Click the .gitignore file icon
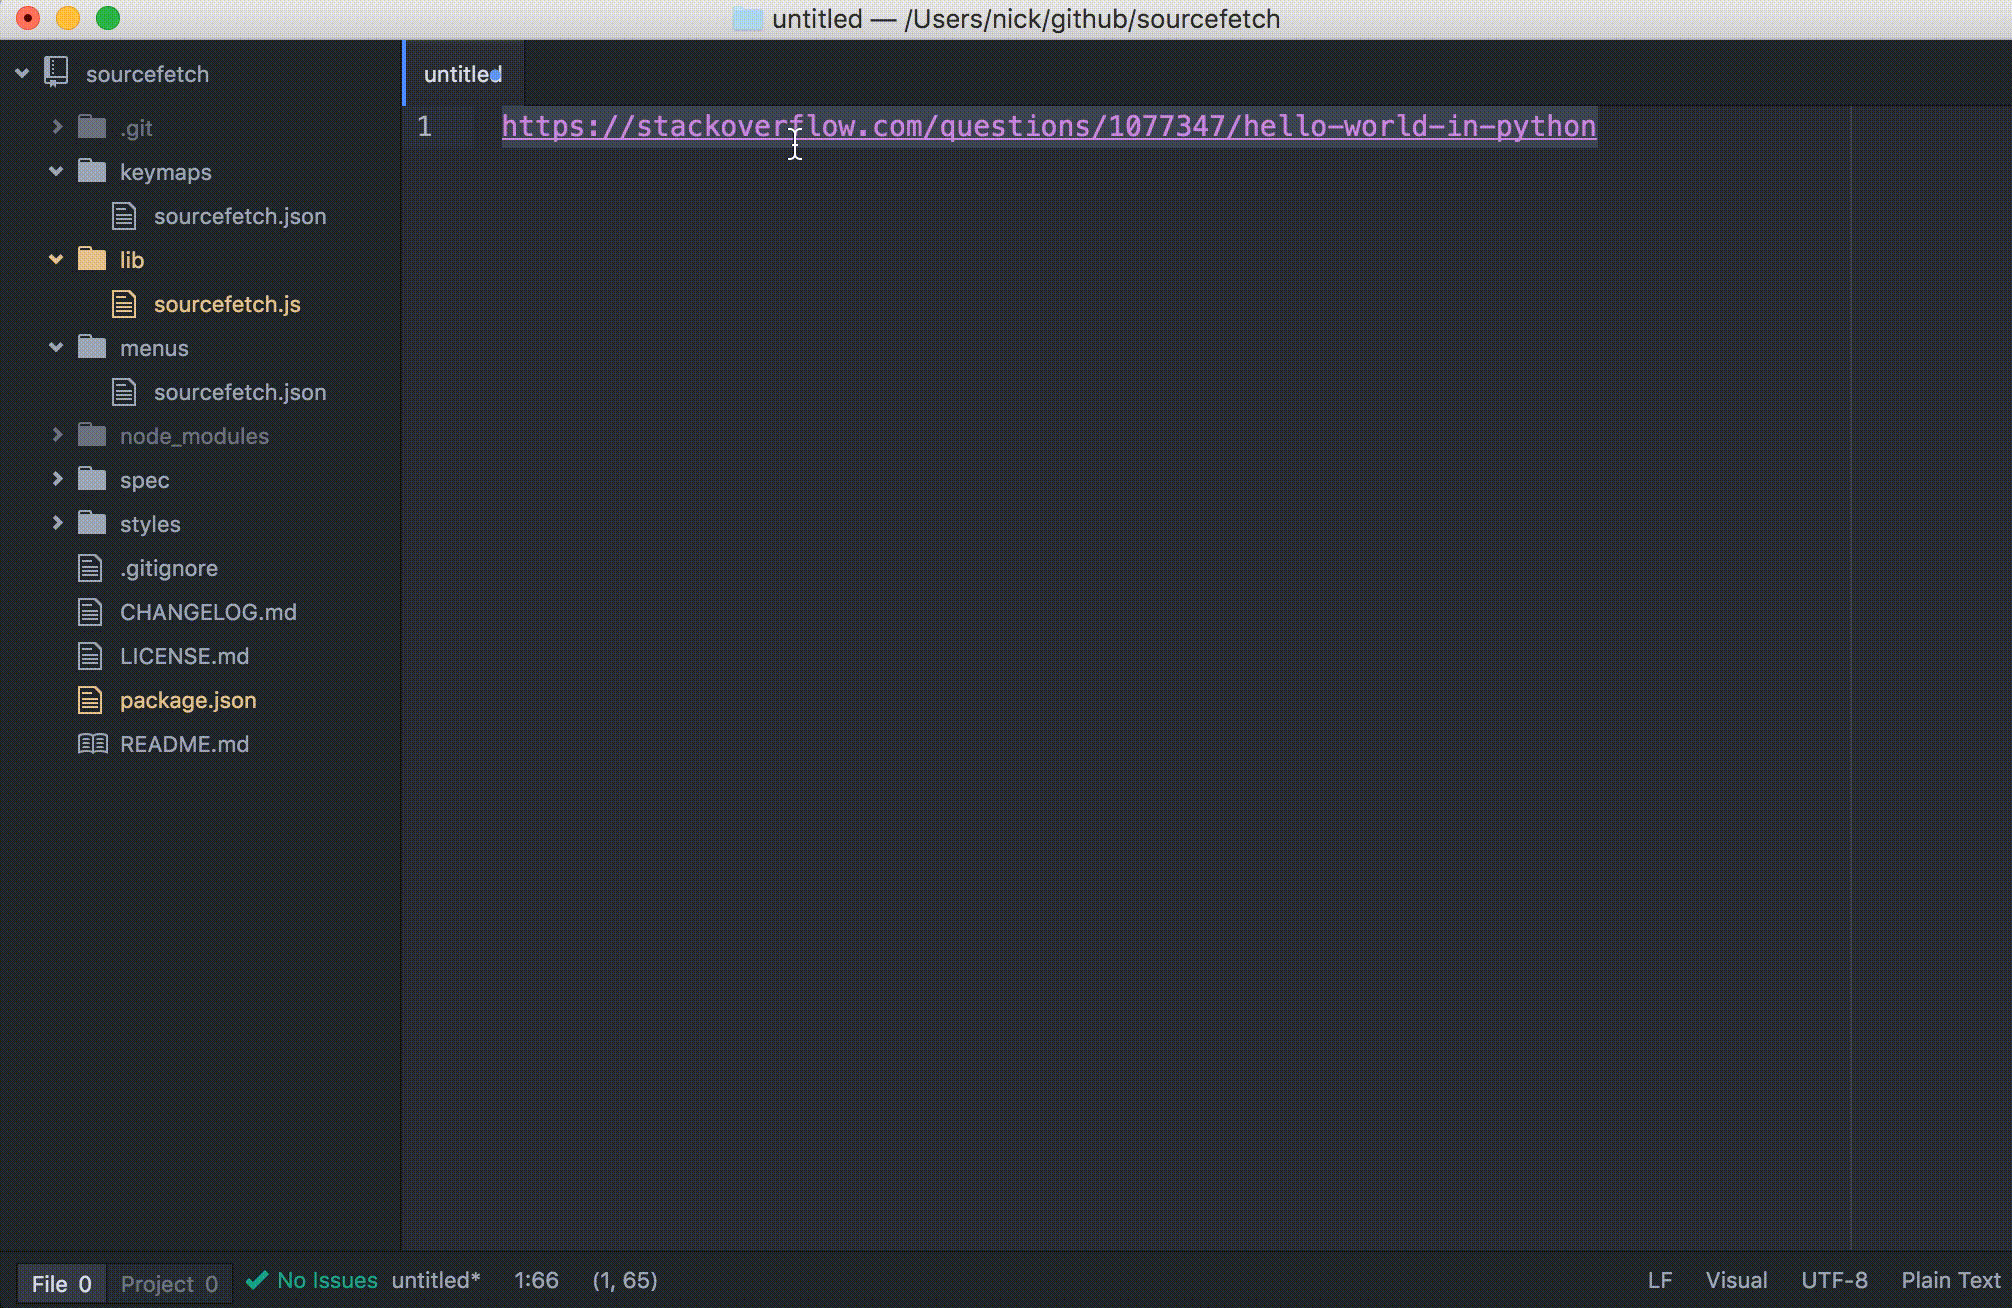 (90, 568)
